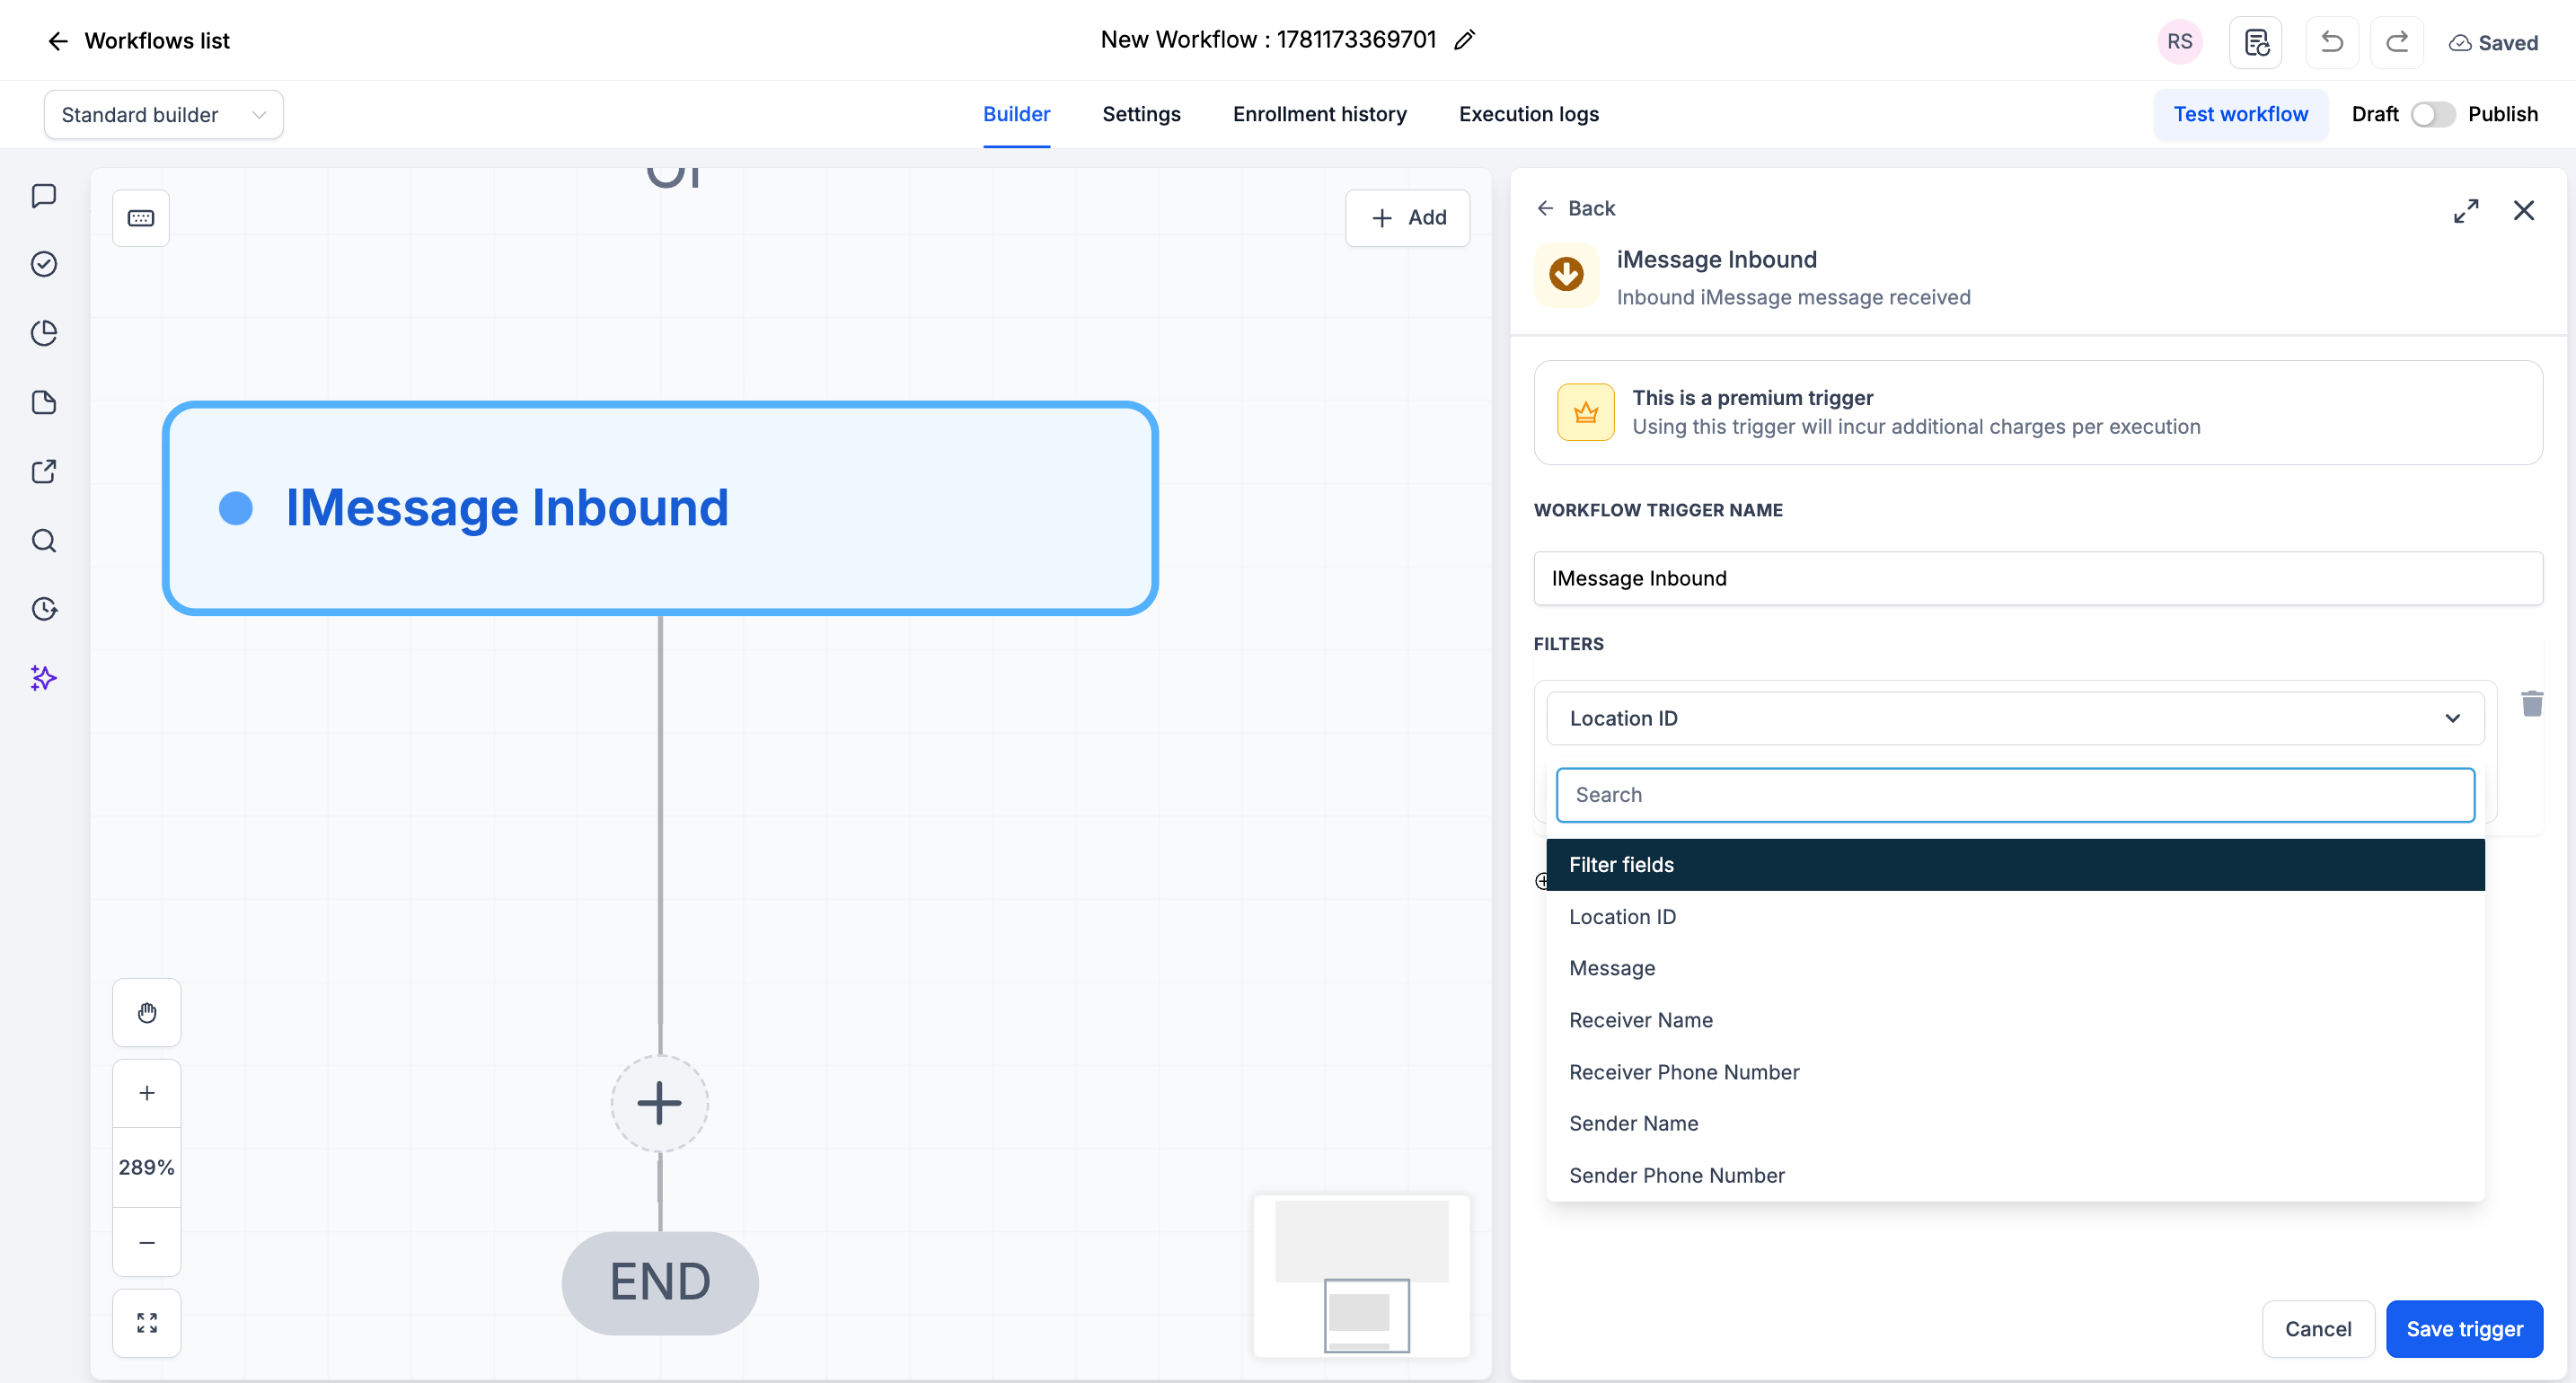Select Message filter option
Viewport: 2576px width, 1383px height.
click(2015, 968)
